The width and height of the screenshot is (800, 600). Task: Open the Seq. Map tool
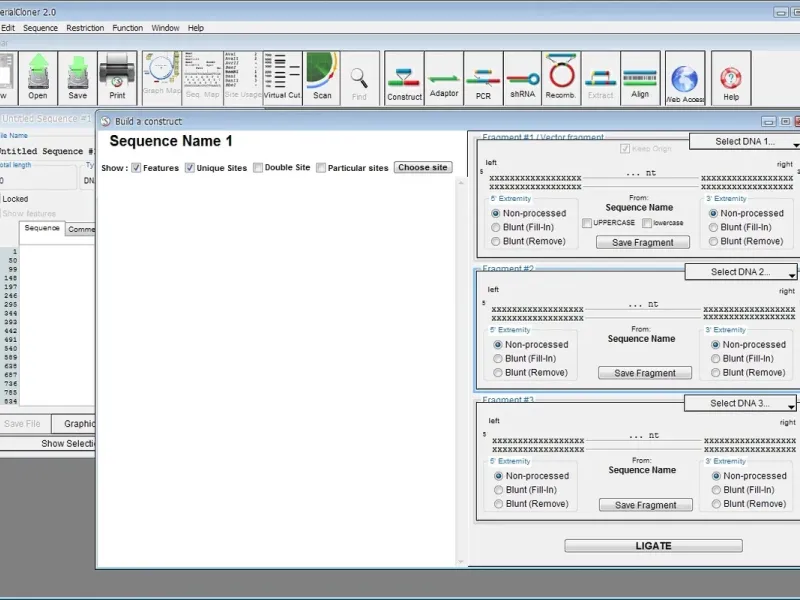(x=203, y=78)
